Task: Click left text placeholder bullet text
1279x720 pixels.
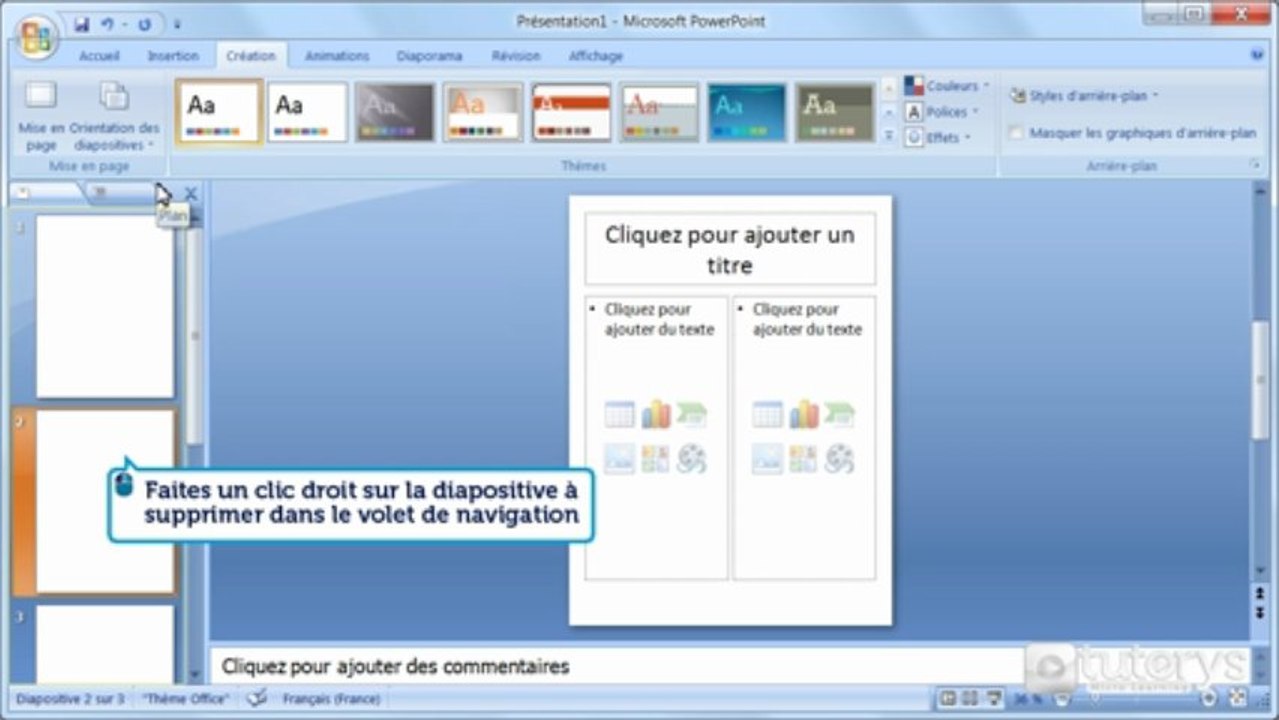Action: pyautogui.click(x=659, y=319)
